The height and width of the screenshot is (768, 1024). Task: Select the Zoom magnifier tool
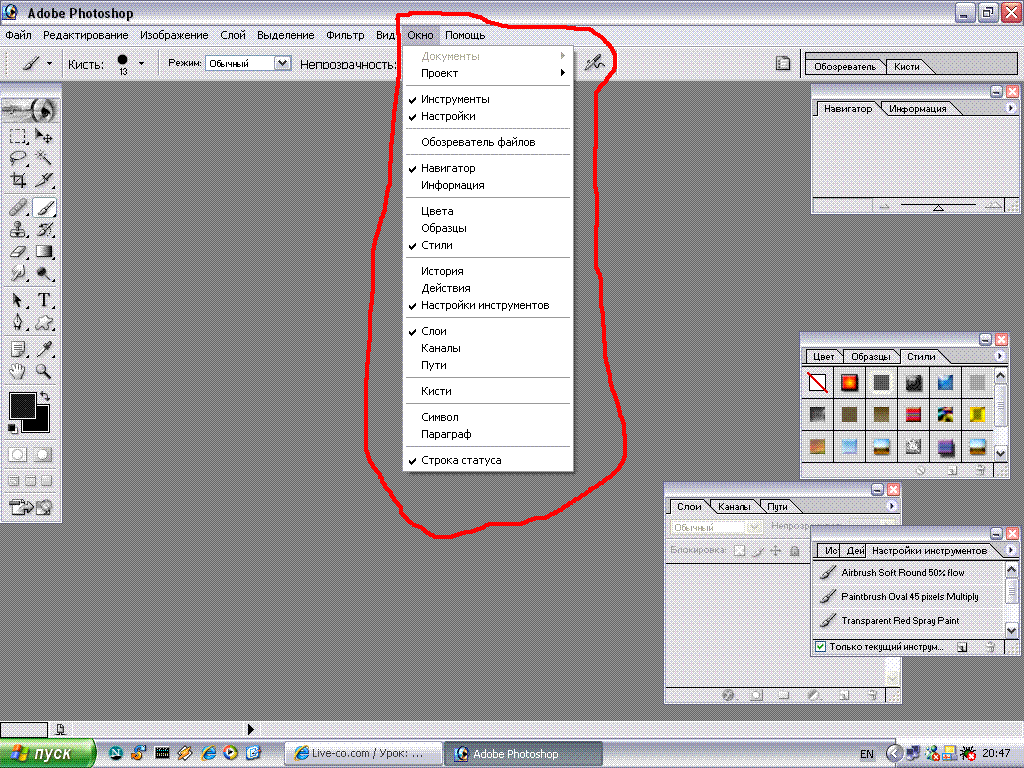44,371
